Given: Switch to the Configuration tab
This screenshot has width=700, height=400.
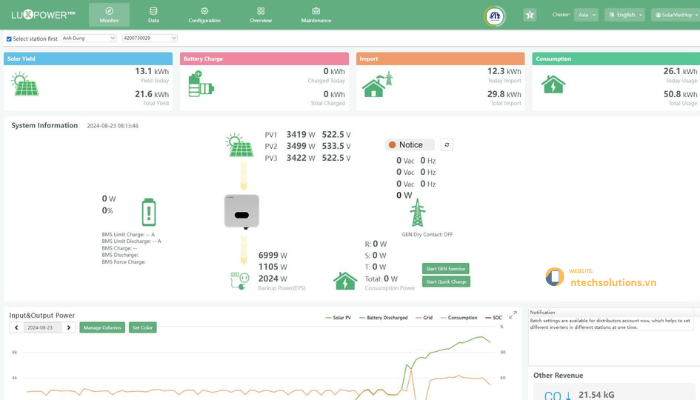Looking at the screenshot, I should tap(204, 15).
